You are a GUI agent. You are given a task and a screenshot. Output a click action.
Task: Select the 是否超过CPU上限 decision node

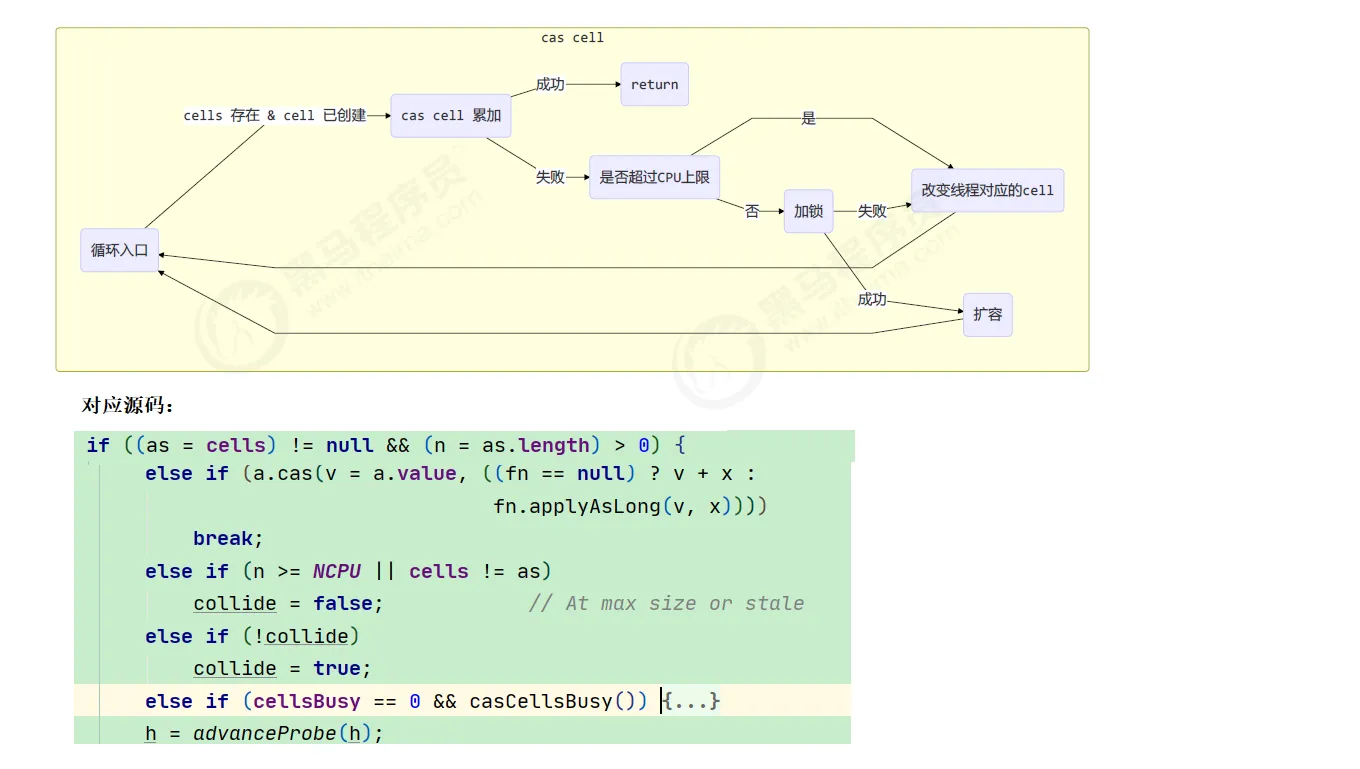coord(655,178)
